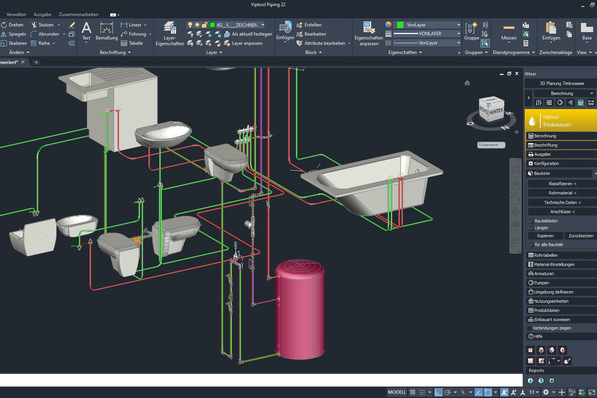Click the green VonLayer color swatch

(400, 25)
